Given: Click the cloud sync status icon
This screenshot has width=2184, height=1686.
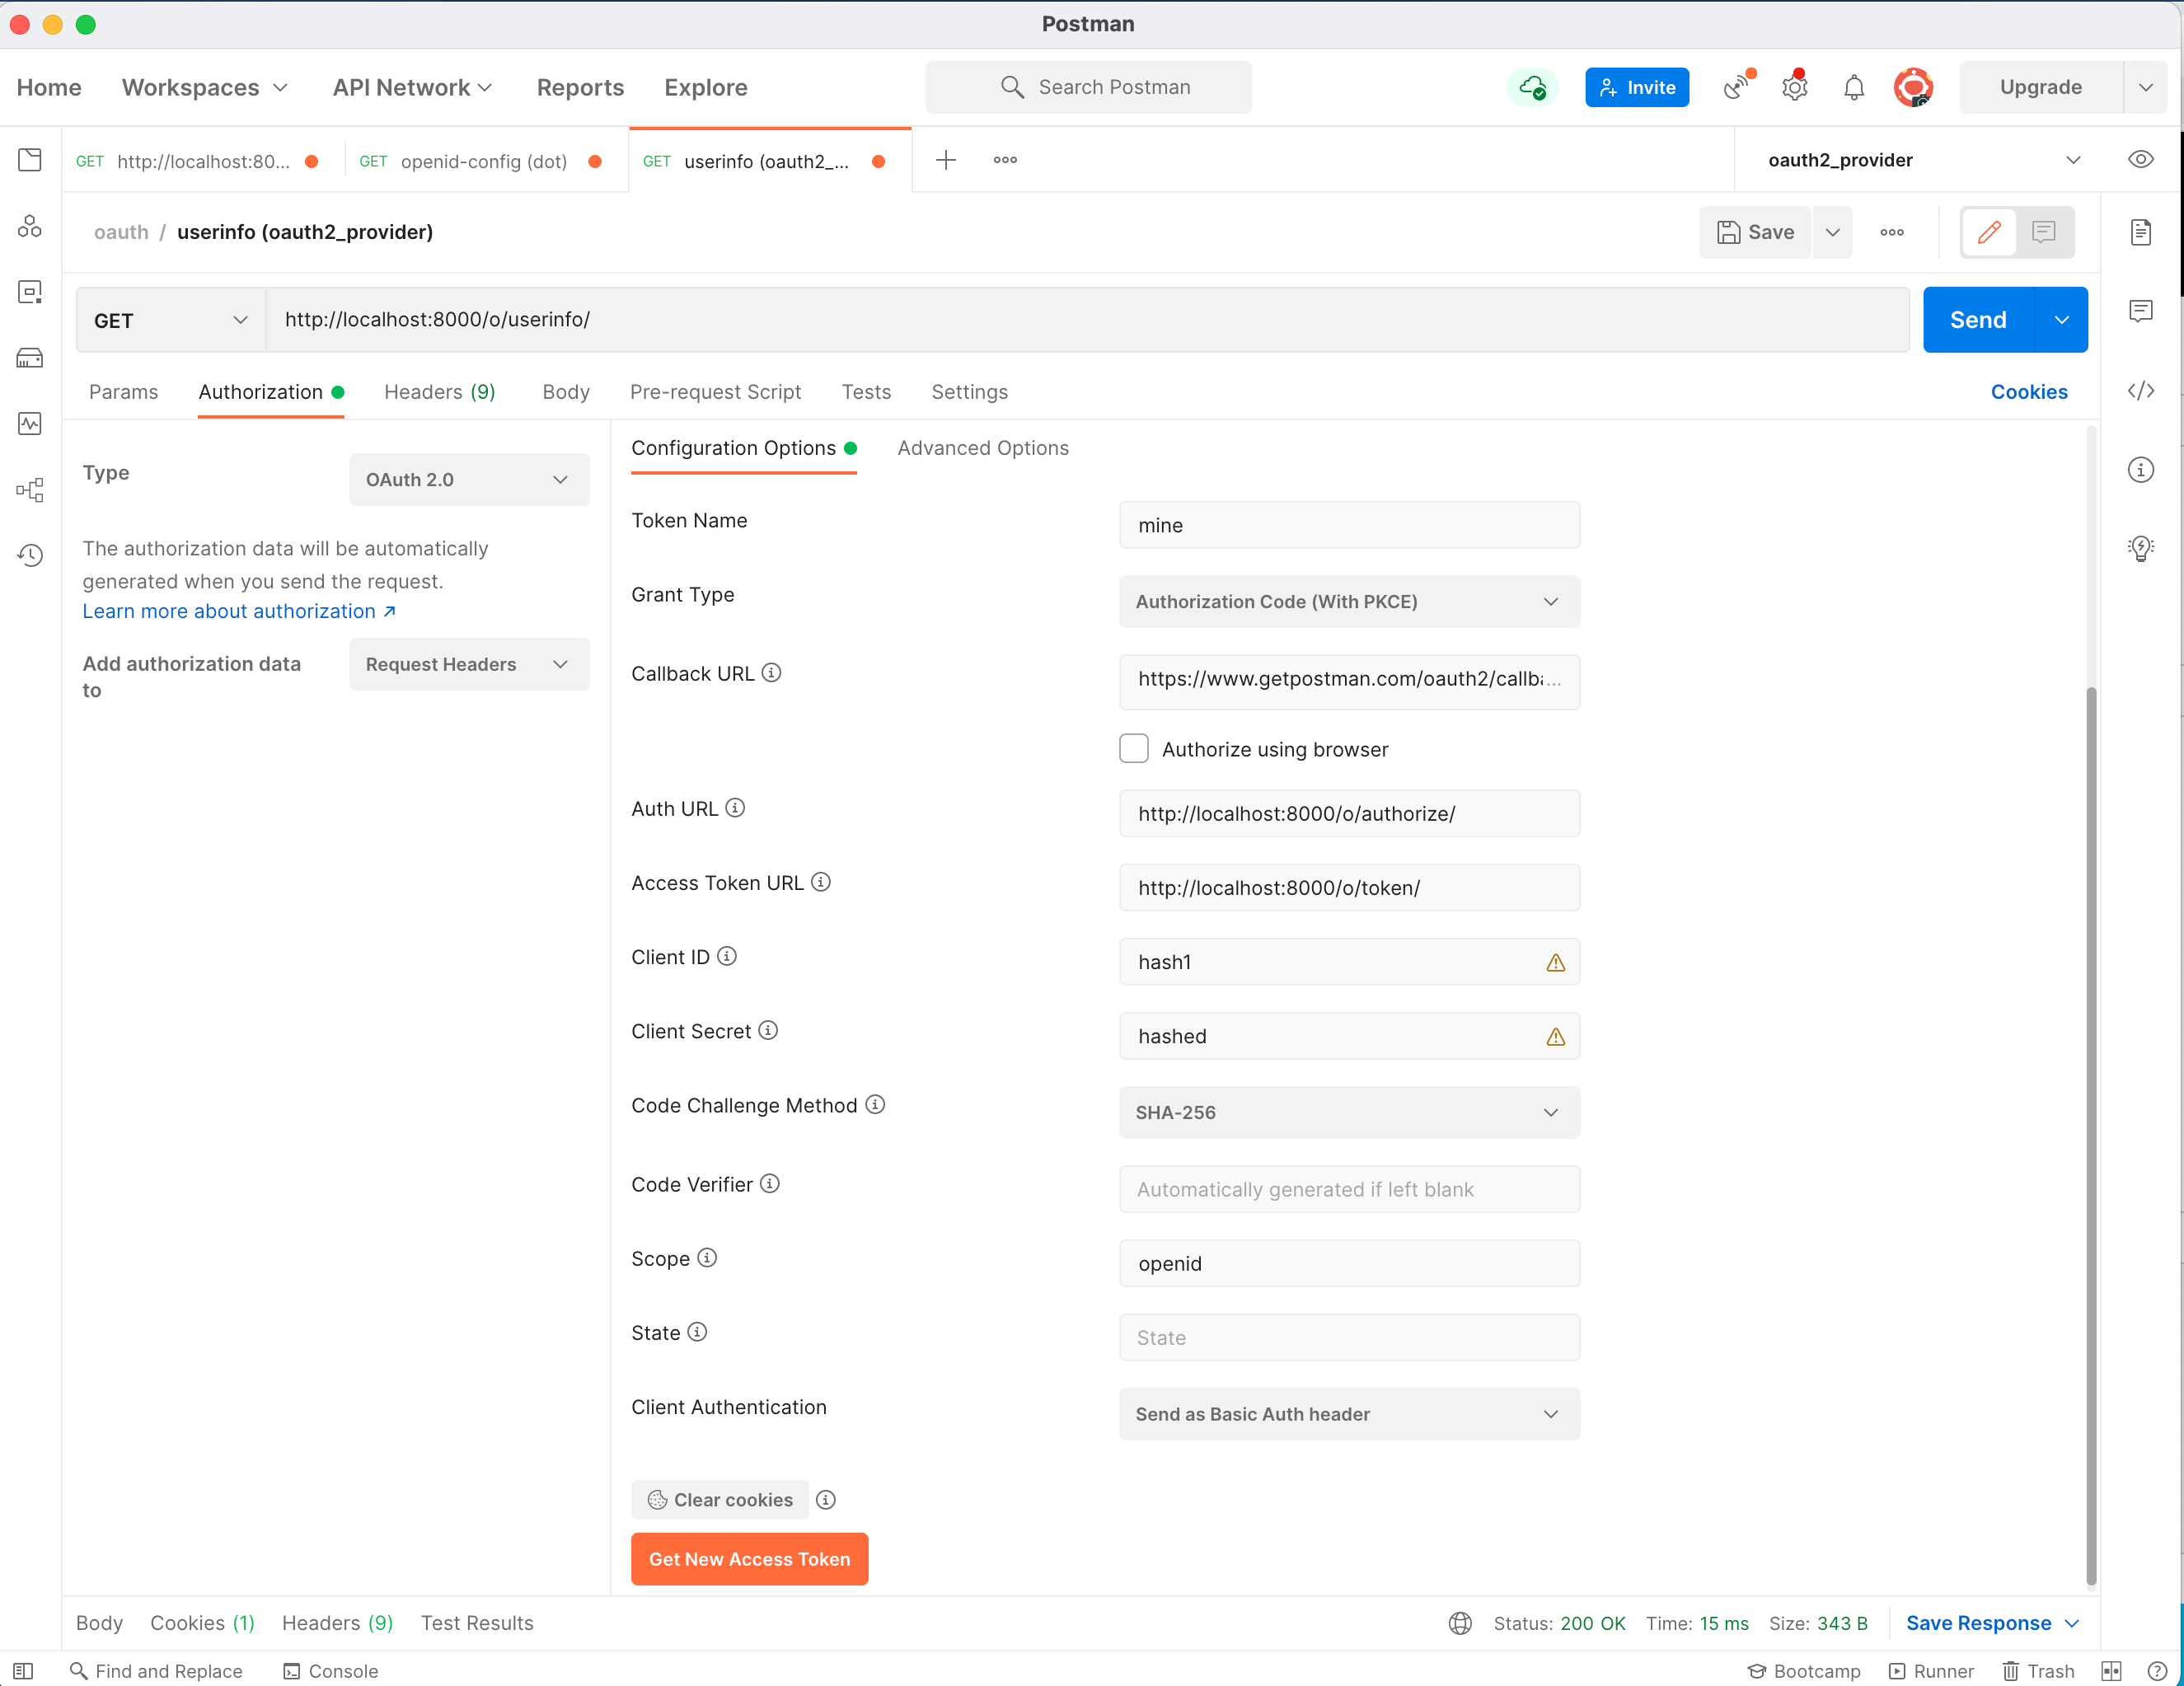Looking at the screenshot, I should pos(1532,88).
